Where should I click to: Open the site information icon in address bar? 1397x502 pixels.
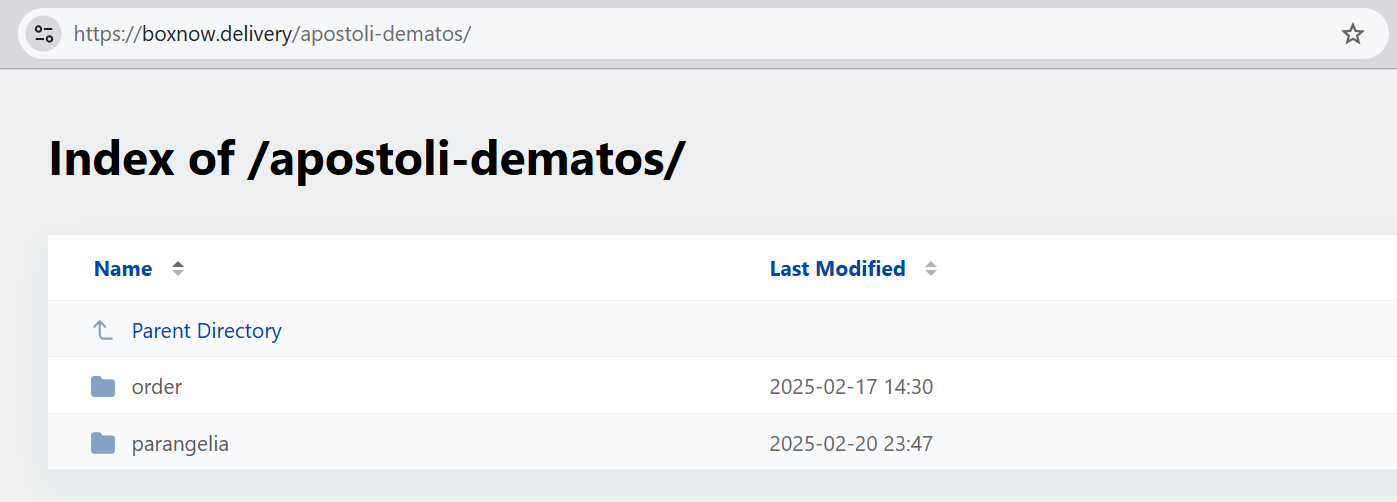[x=44, y=34]
